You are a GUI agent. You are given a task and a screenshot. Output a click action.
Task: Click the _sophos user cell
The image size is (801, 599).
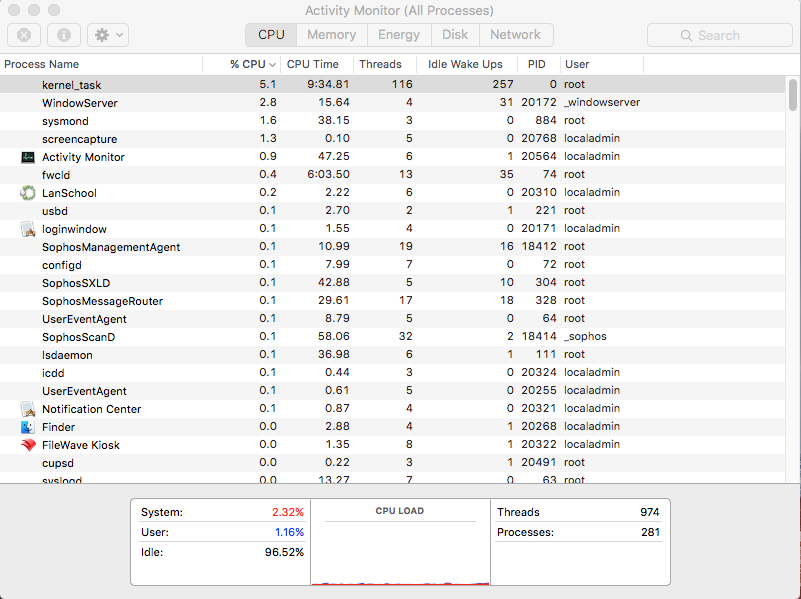585,337
